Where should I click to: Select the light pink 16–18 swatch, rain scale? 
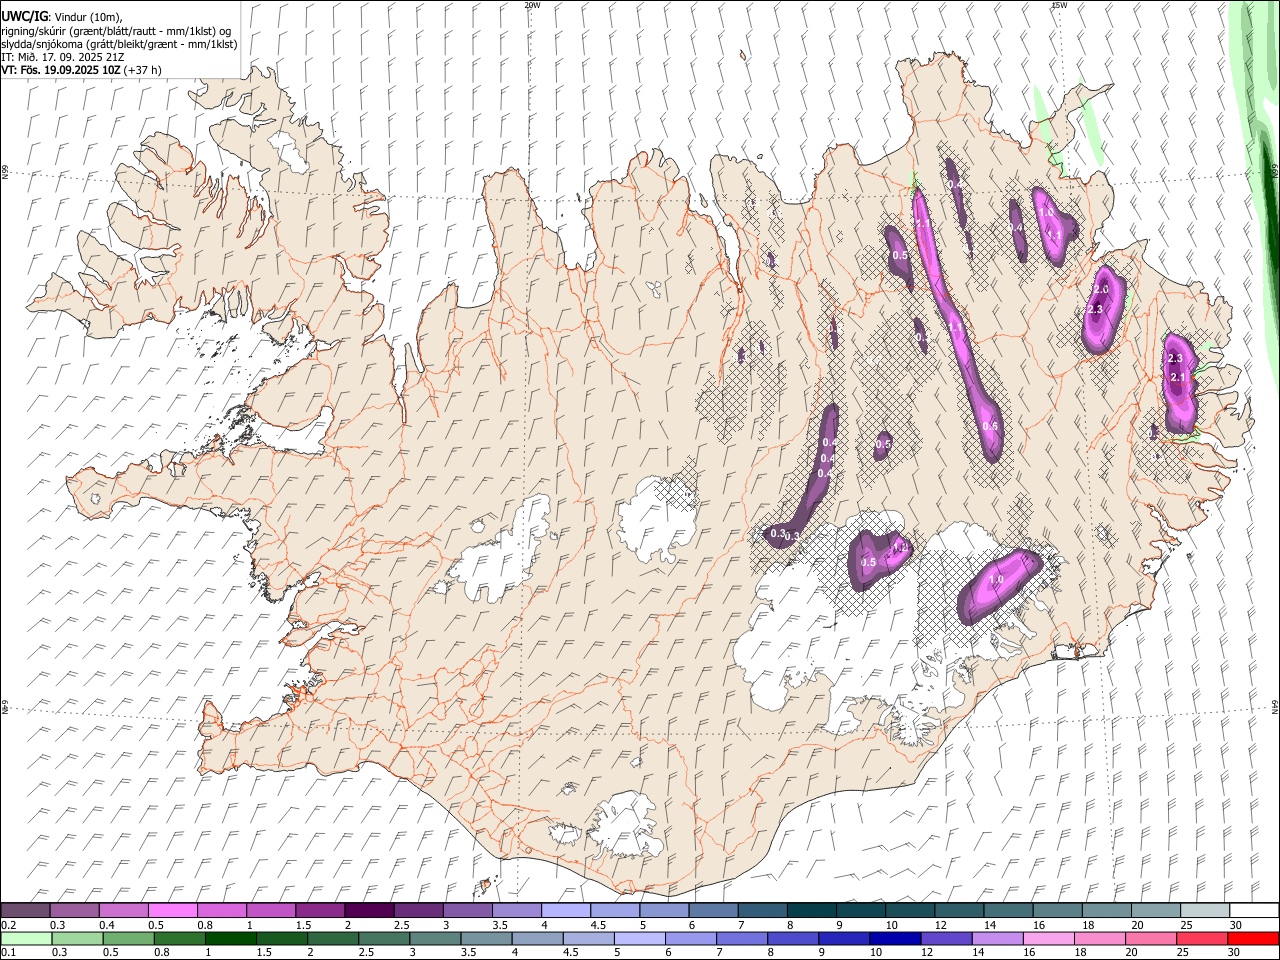tap(1047, 938)
